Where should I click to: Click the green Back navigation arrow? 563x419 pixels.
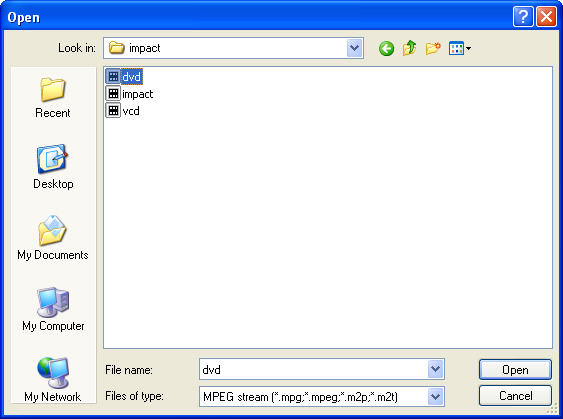click(386, 48)
